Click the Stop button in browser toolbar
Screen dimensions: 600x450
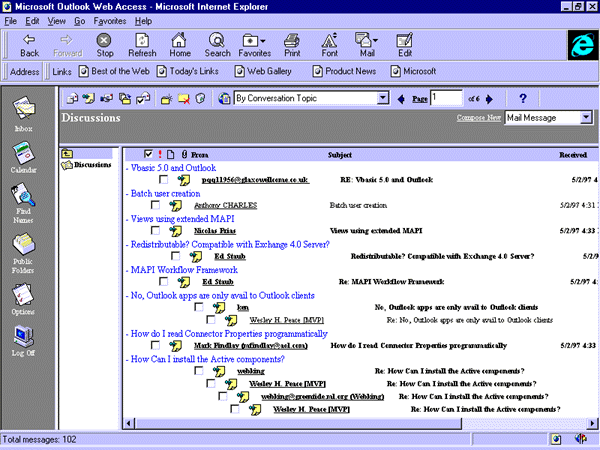click(105, 44)
